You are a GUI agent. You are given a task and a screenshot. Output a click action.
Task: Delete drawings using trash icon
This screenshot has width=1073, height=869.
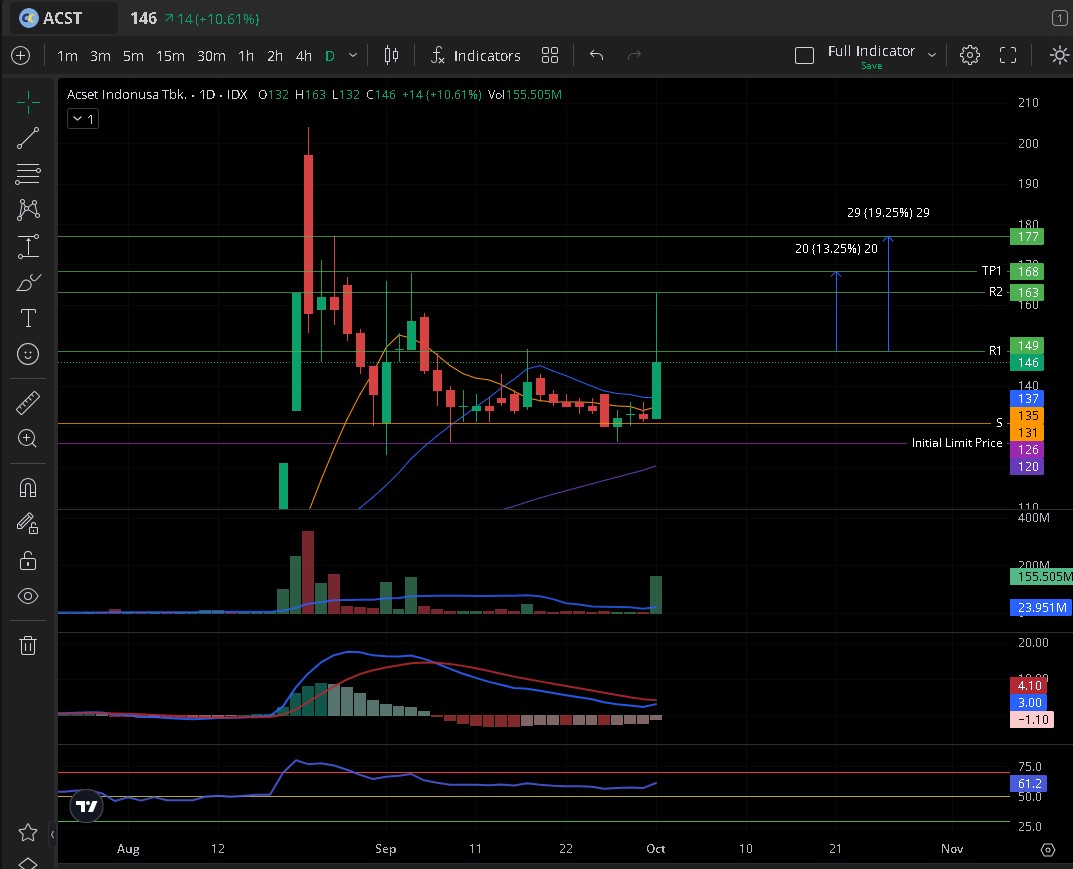click(x=28, y=645)
